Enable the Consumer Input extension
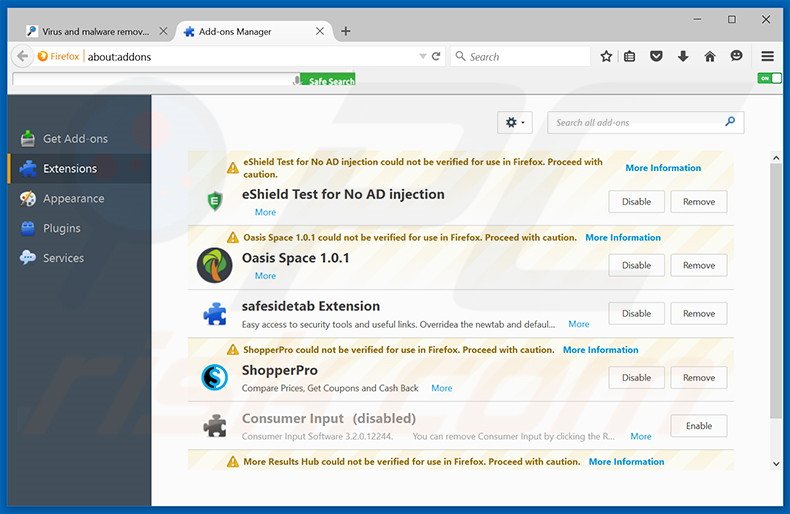This screenshot has width=790, height=514. [699, 426]
